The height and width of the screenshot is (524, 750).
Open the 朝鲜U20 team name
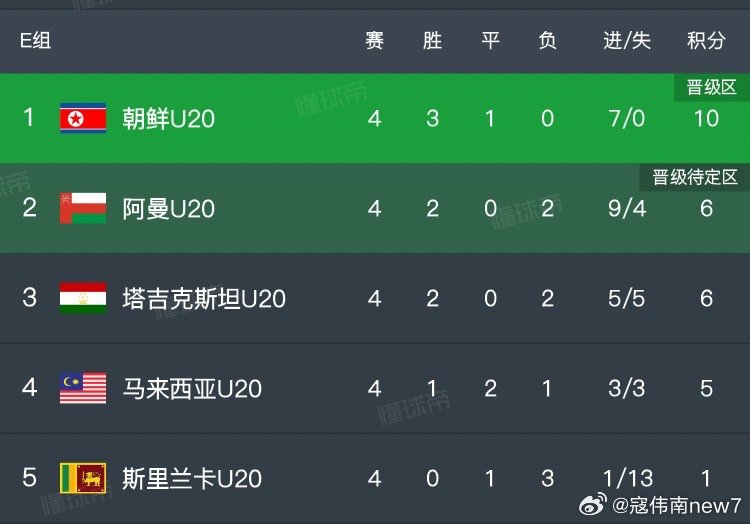click(x=168, y=118)
